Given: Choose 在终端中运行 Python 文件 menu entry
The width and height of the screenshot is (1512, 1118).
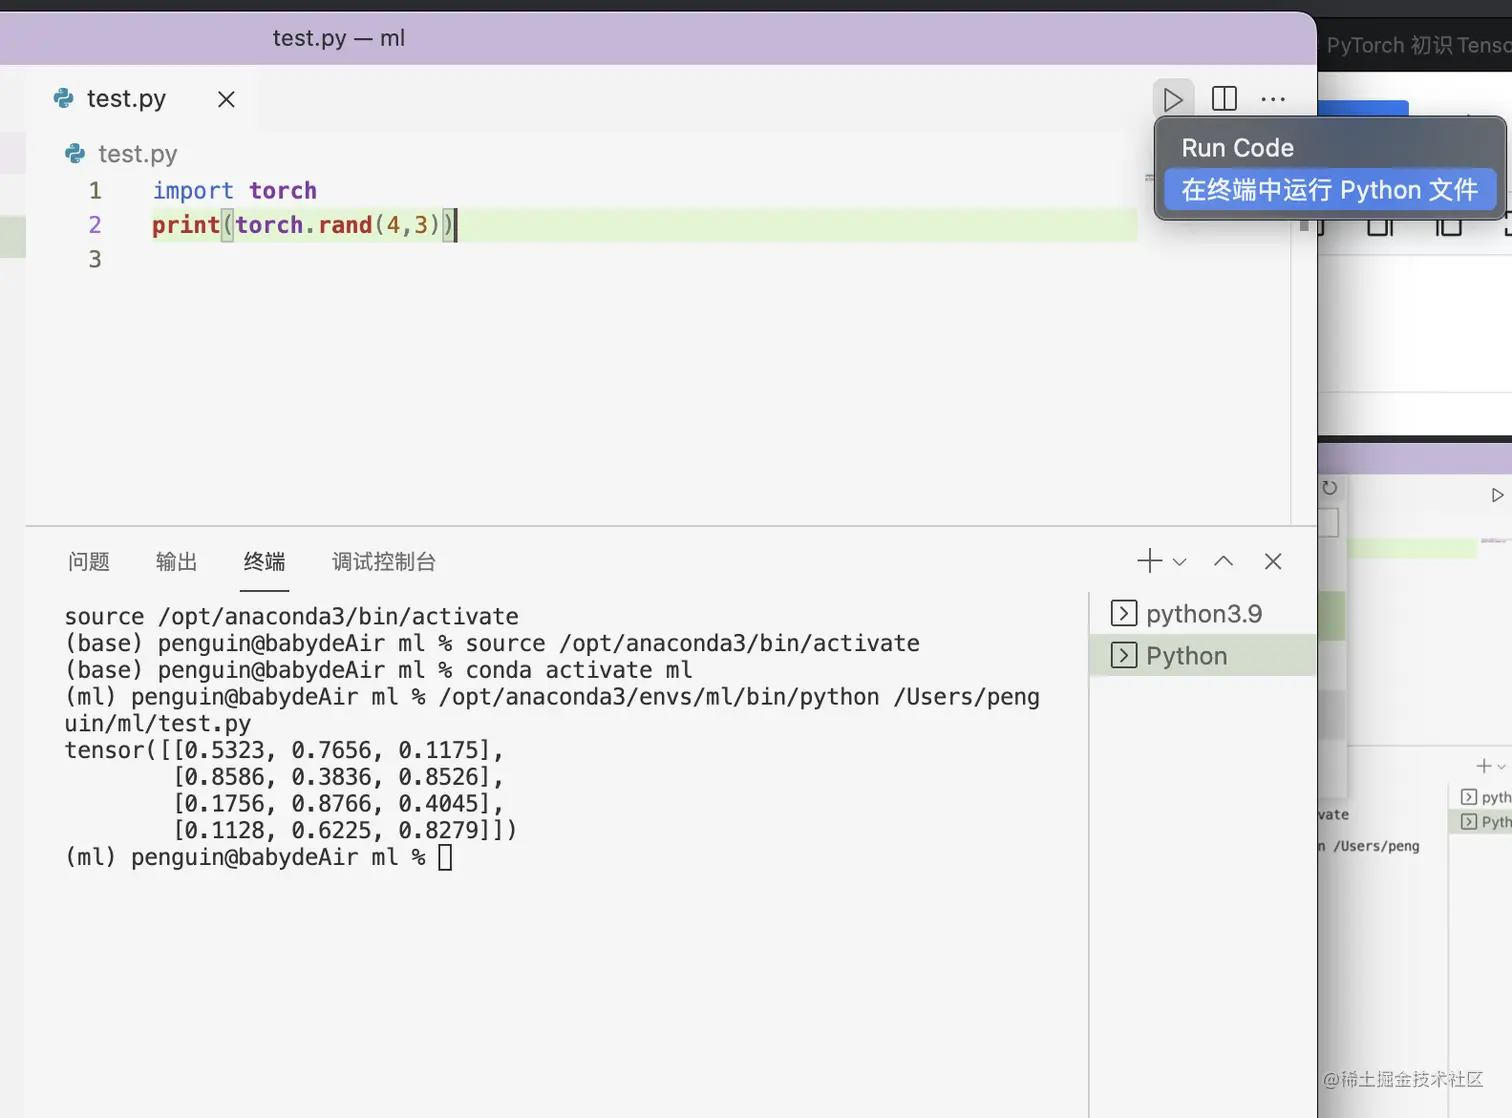Looking at the screenshot, I should (x=1329, y=190).
